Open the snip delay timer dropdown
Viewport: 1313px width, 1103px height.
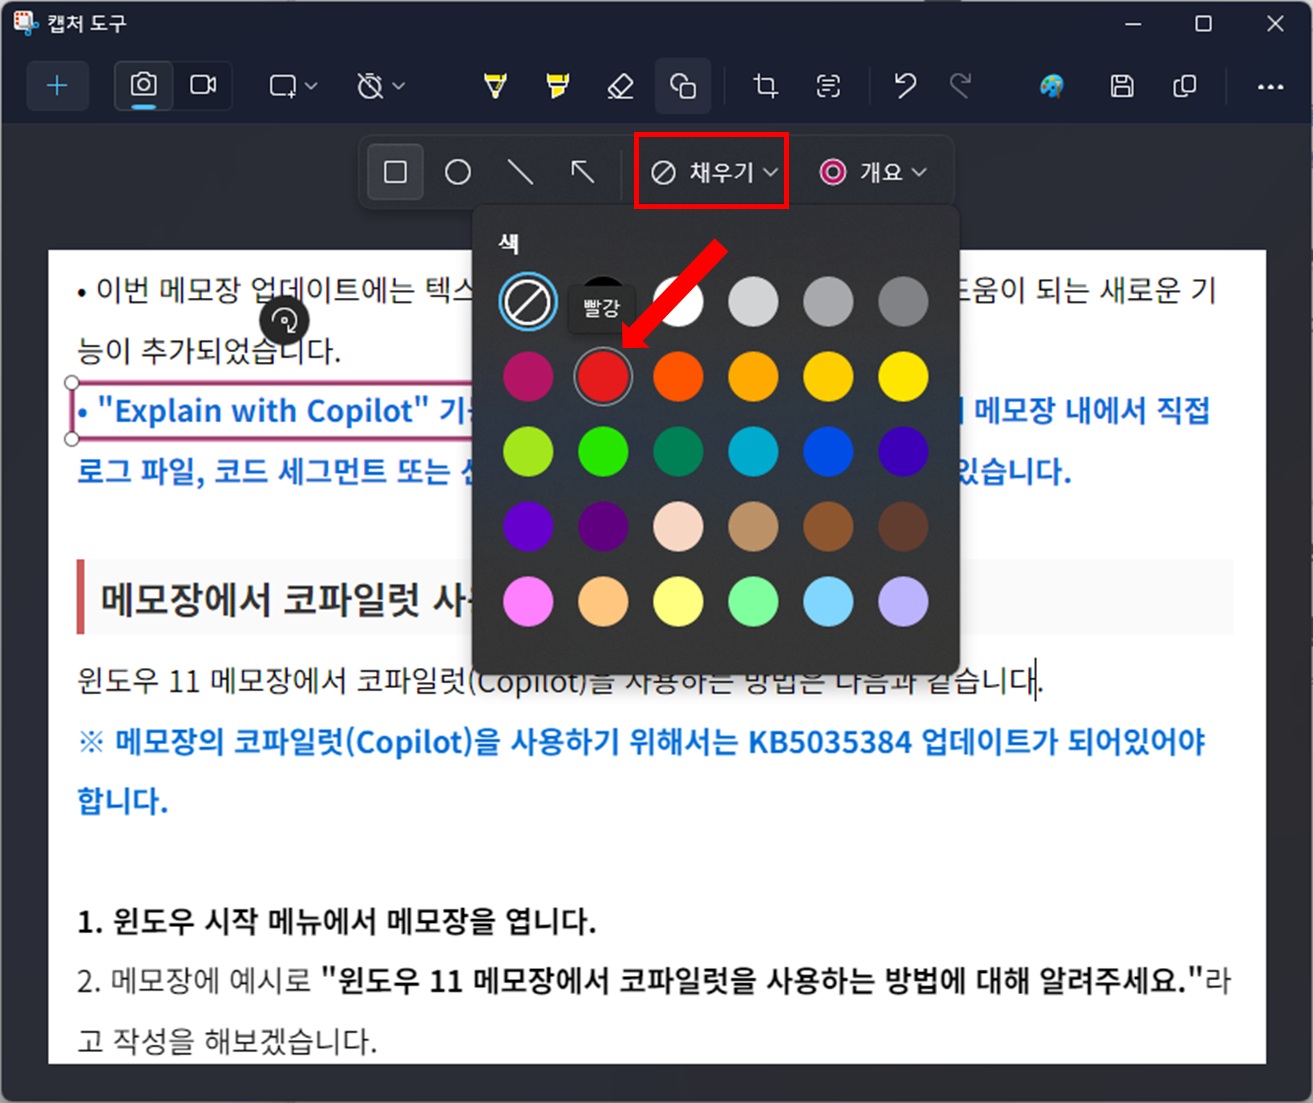click(381, 87)
